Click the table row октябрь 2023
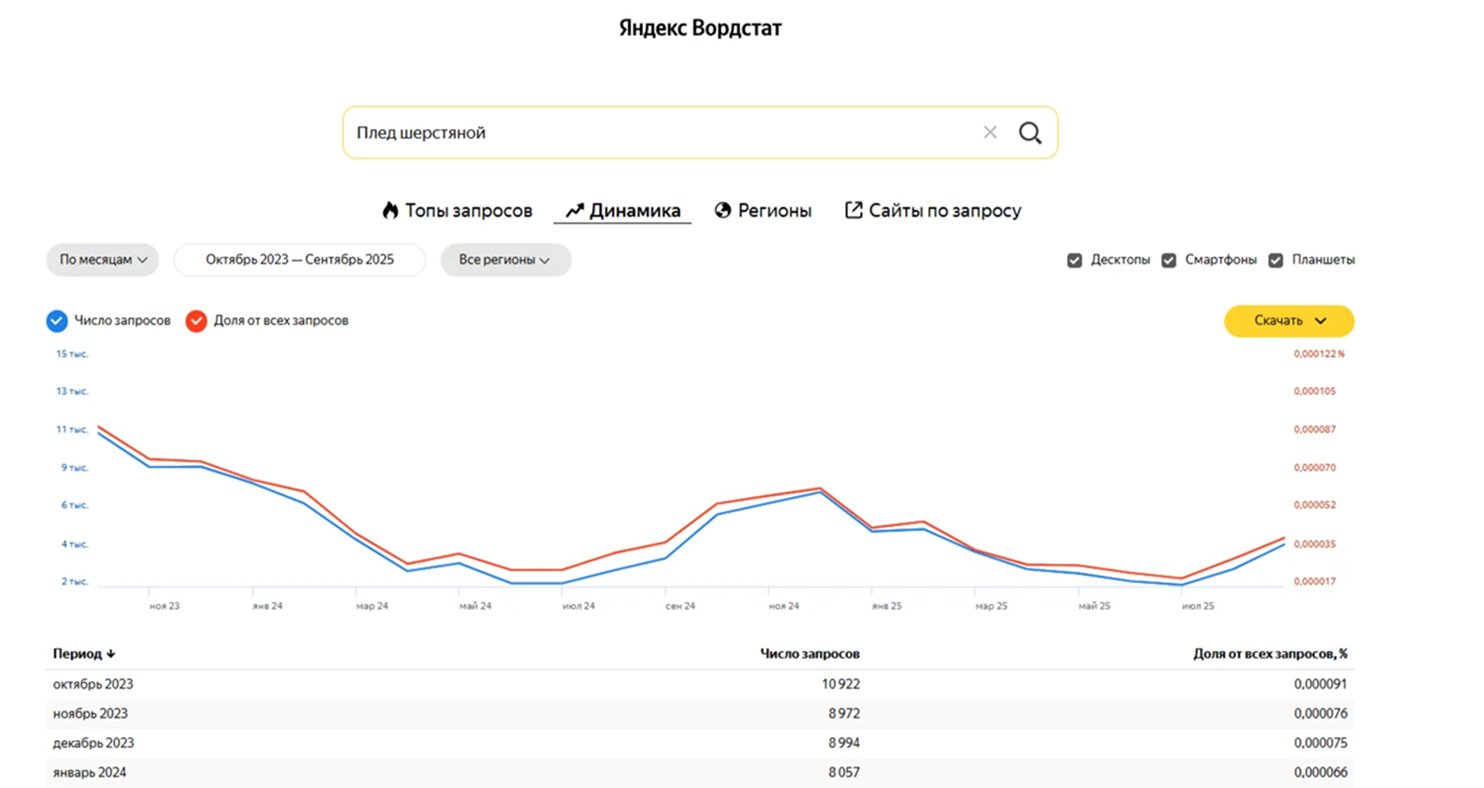Screen dimensions: 1484x788 point(700,684)
